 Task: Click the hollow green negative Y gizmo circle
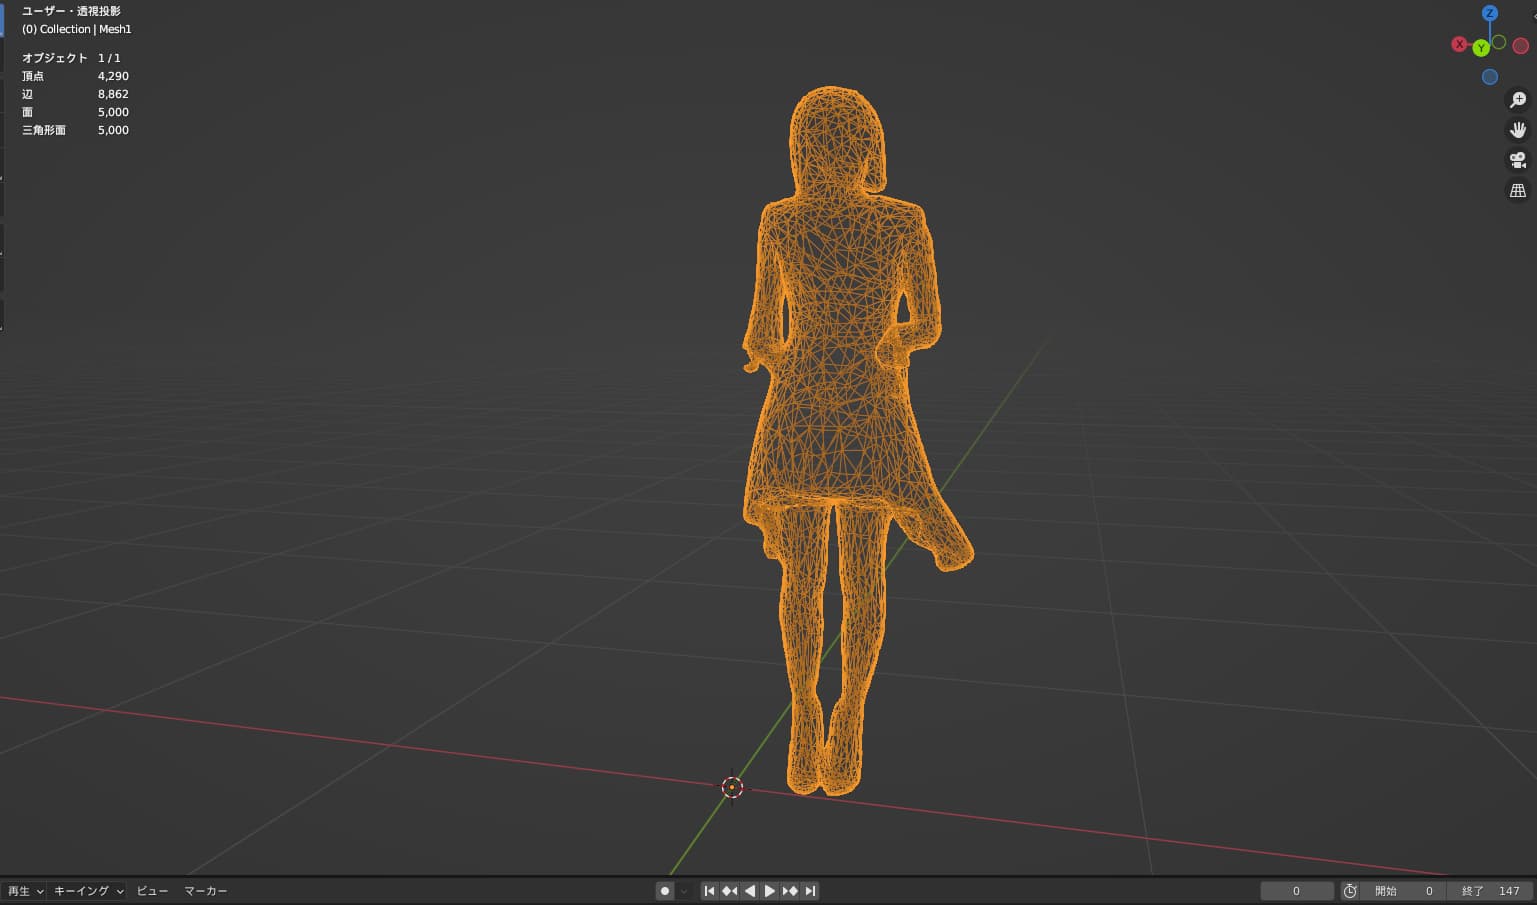click(x=1499, y=42)
